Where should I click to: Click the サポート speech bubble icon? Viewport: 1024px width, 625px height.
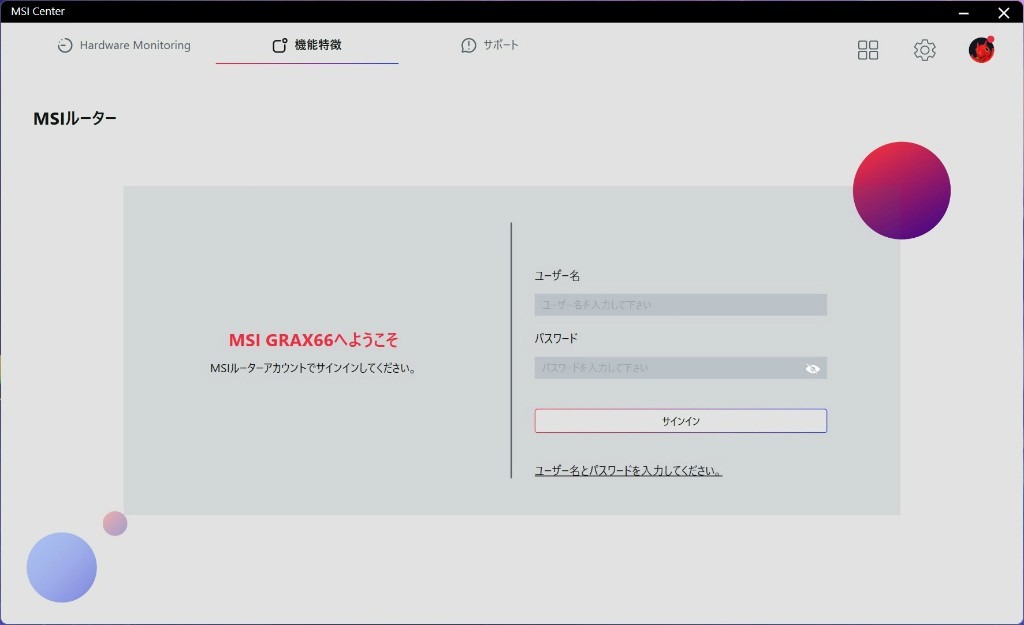(x=468, y=46)
